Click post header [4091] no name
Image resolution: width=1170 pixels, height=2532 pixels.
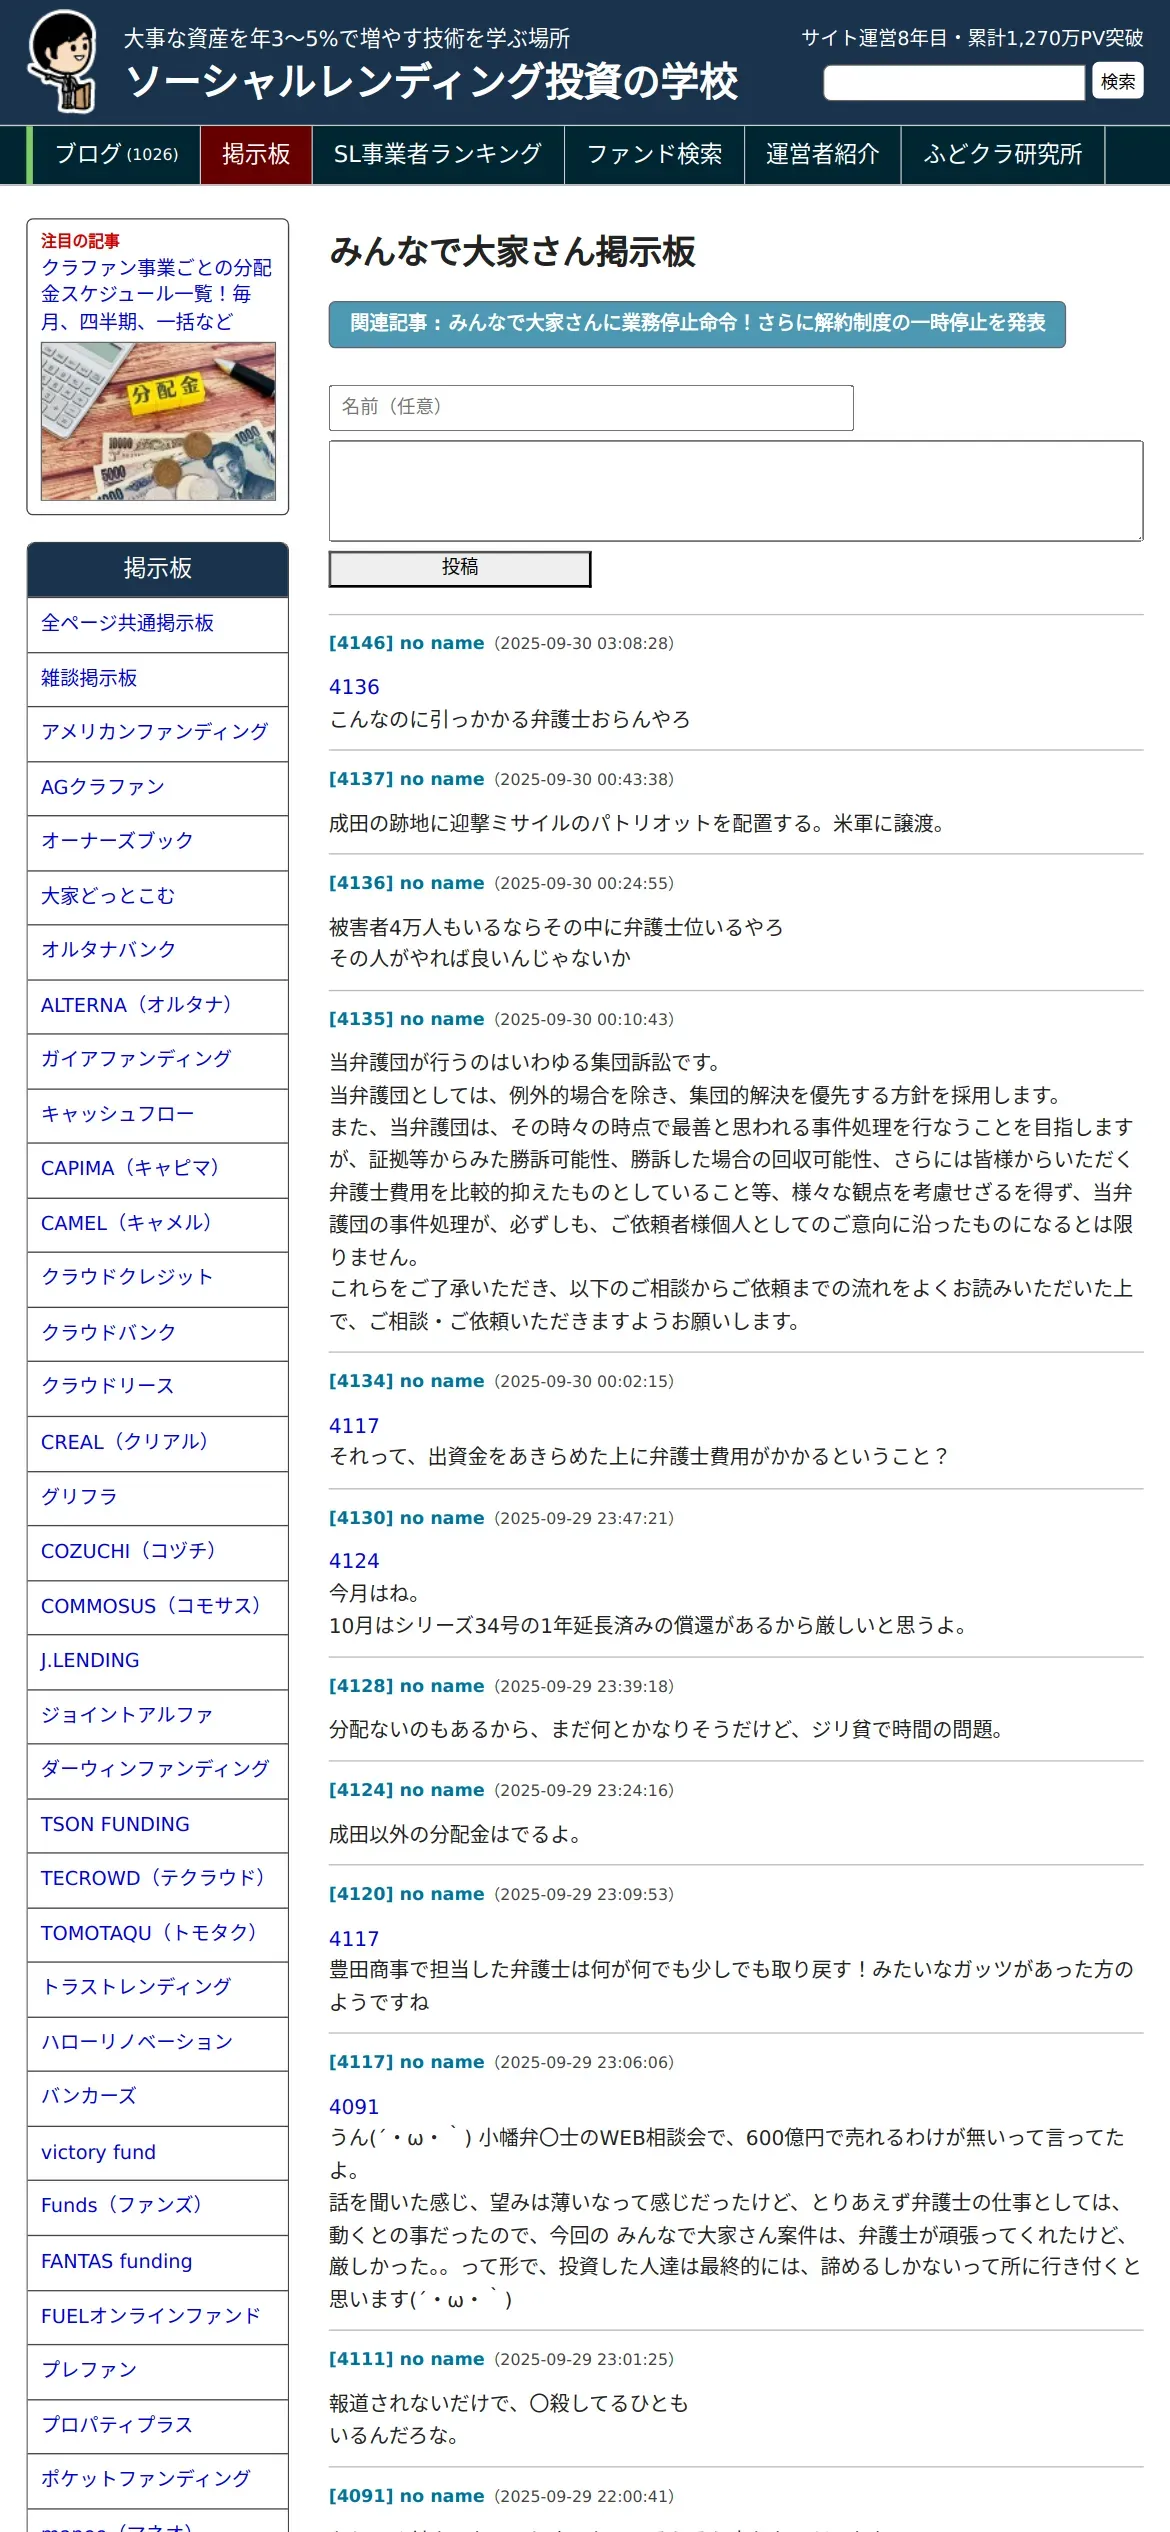(x=406, y=2496)
